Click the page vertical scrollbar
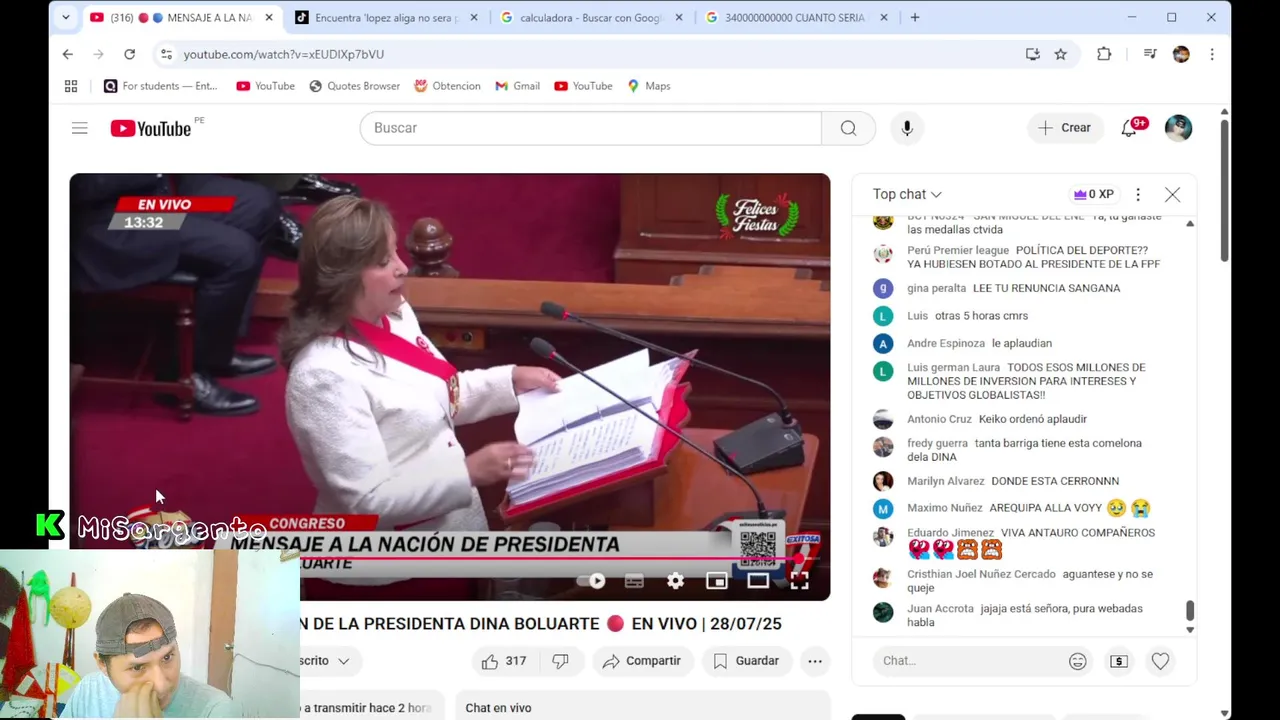The height and width of the screenshot is (720, 1280). click(1225, 190)
